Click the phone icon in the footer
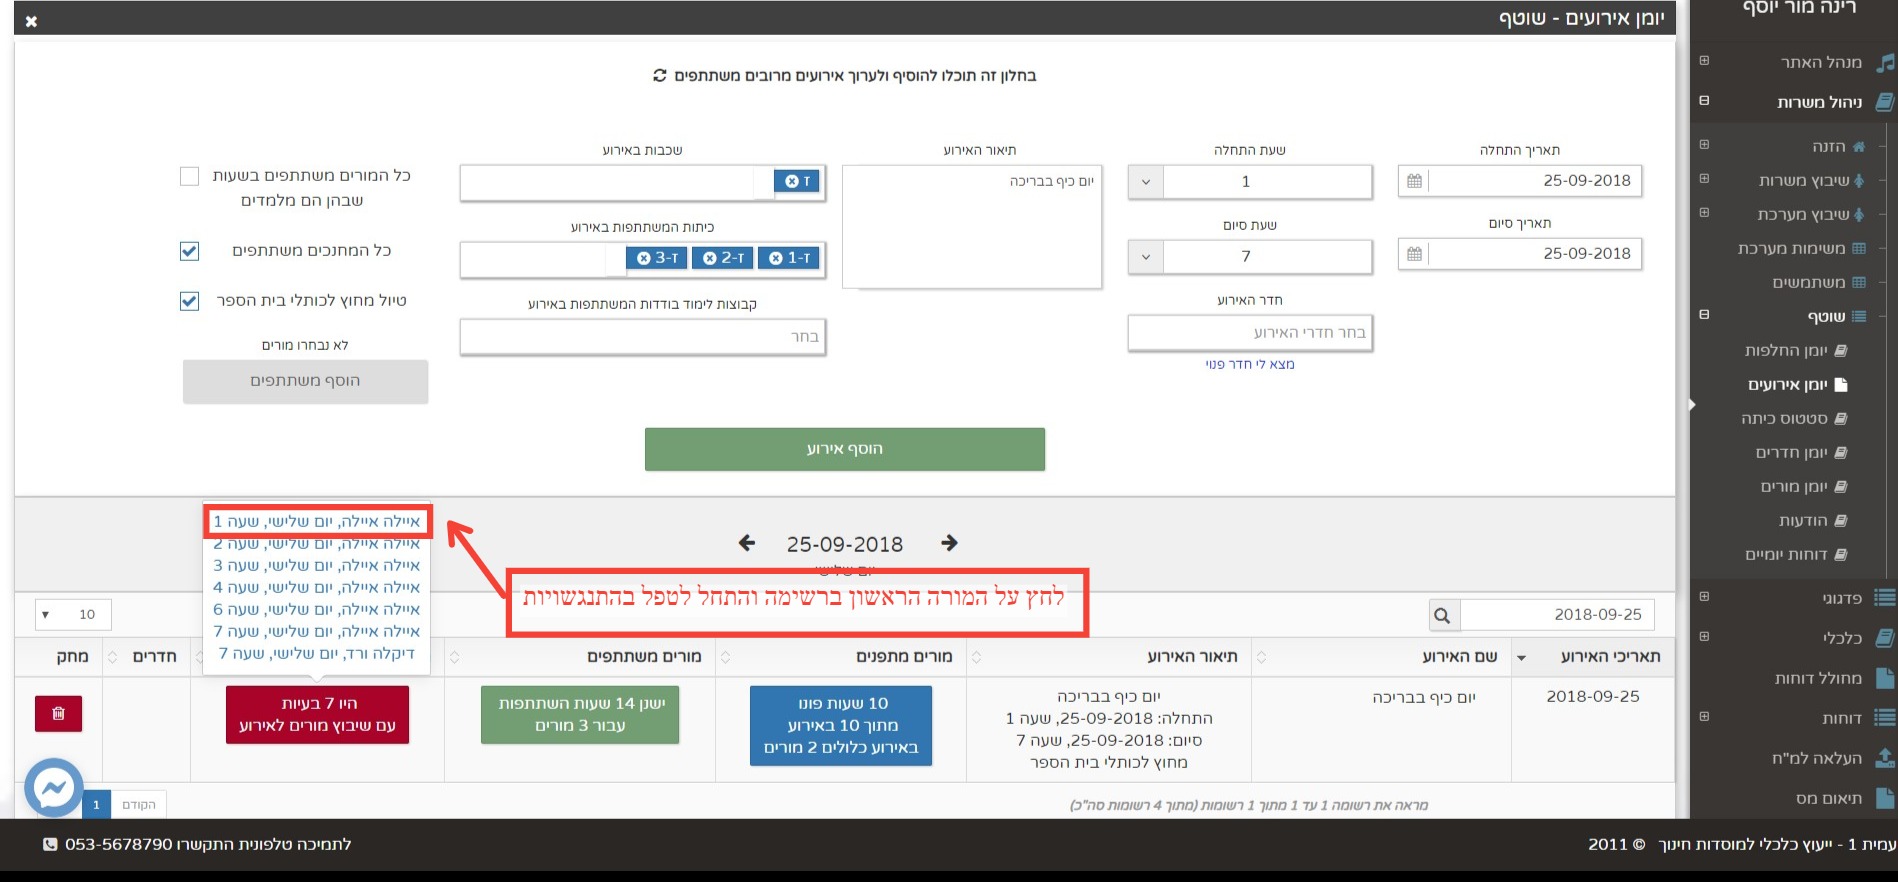Image resolution: width=1898 pixels, height=882 pixels. pos(50,844)
